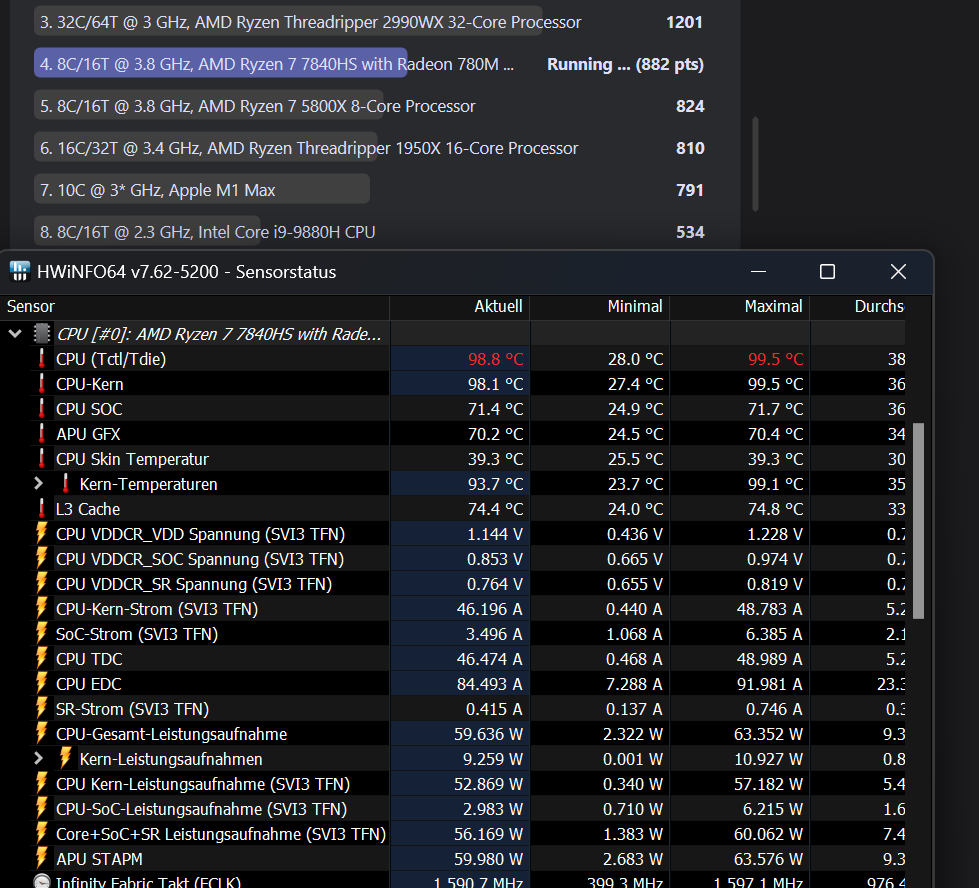This screenshot has width=979, height=888.
Task: Select the lightning icon beside APU STAPM
Action: 43,858
